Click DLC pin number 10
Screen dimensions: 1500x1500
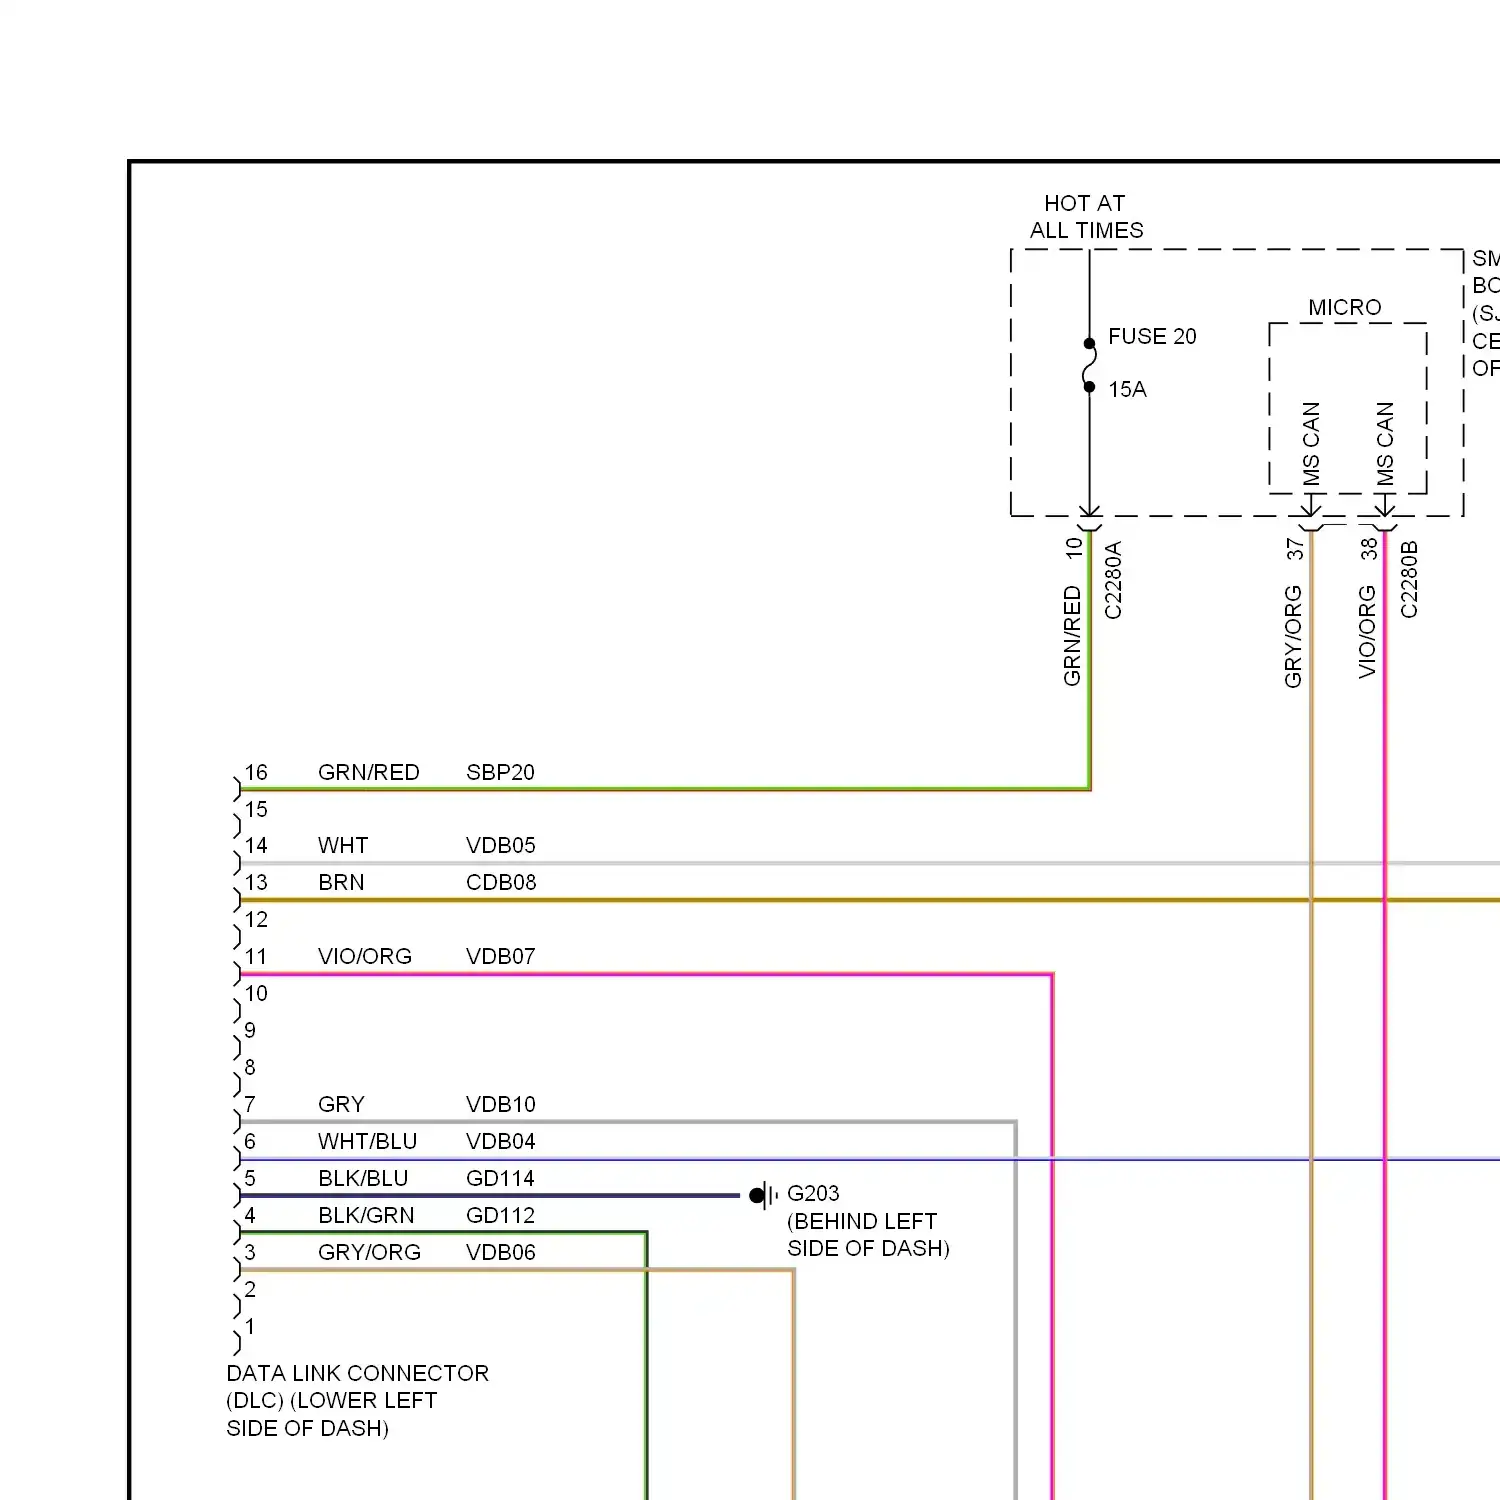pyautogui.click(x=256, y=993)
